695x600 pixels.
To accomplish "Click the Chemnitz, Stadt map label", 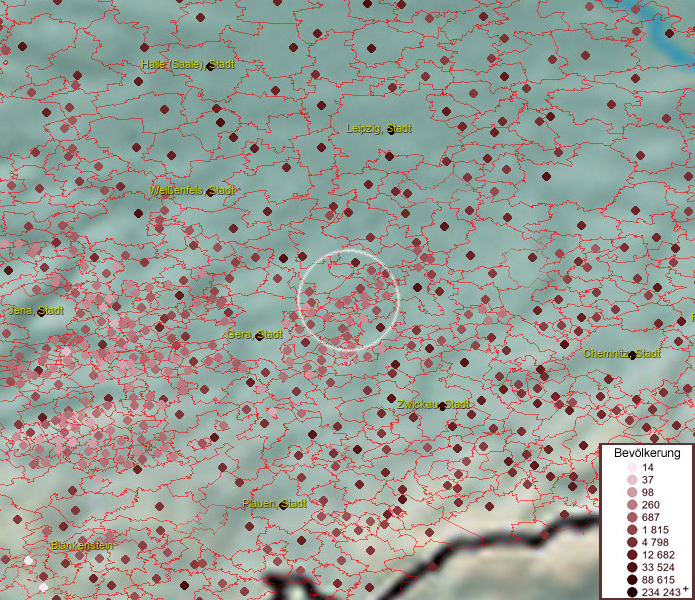I will [x=622, y=354].
